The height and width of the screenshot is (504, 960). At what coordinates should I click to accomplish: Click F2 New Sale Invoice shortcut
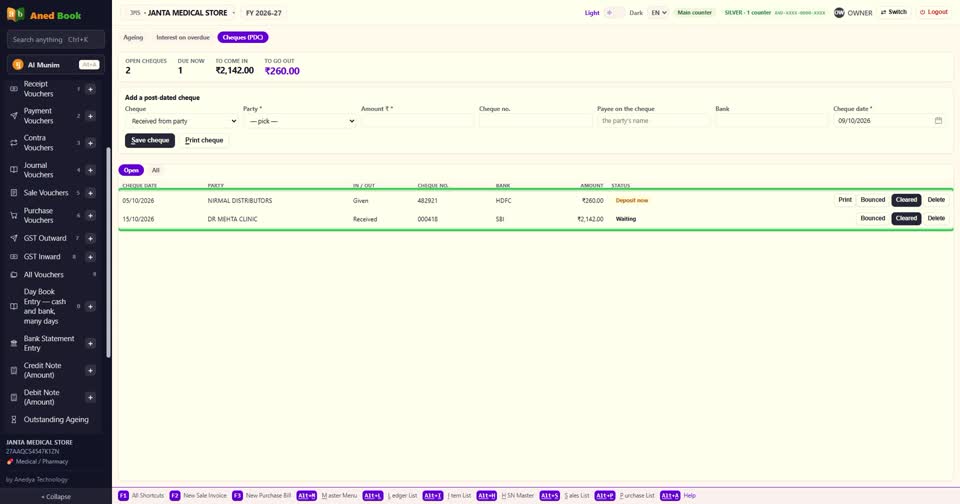click(x=198, y=495)
